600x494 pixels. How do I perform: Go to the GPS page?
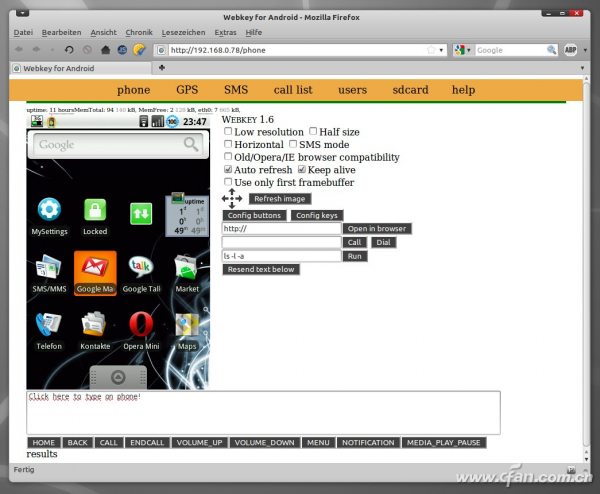pos(187,90)
